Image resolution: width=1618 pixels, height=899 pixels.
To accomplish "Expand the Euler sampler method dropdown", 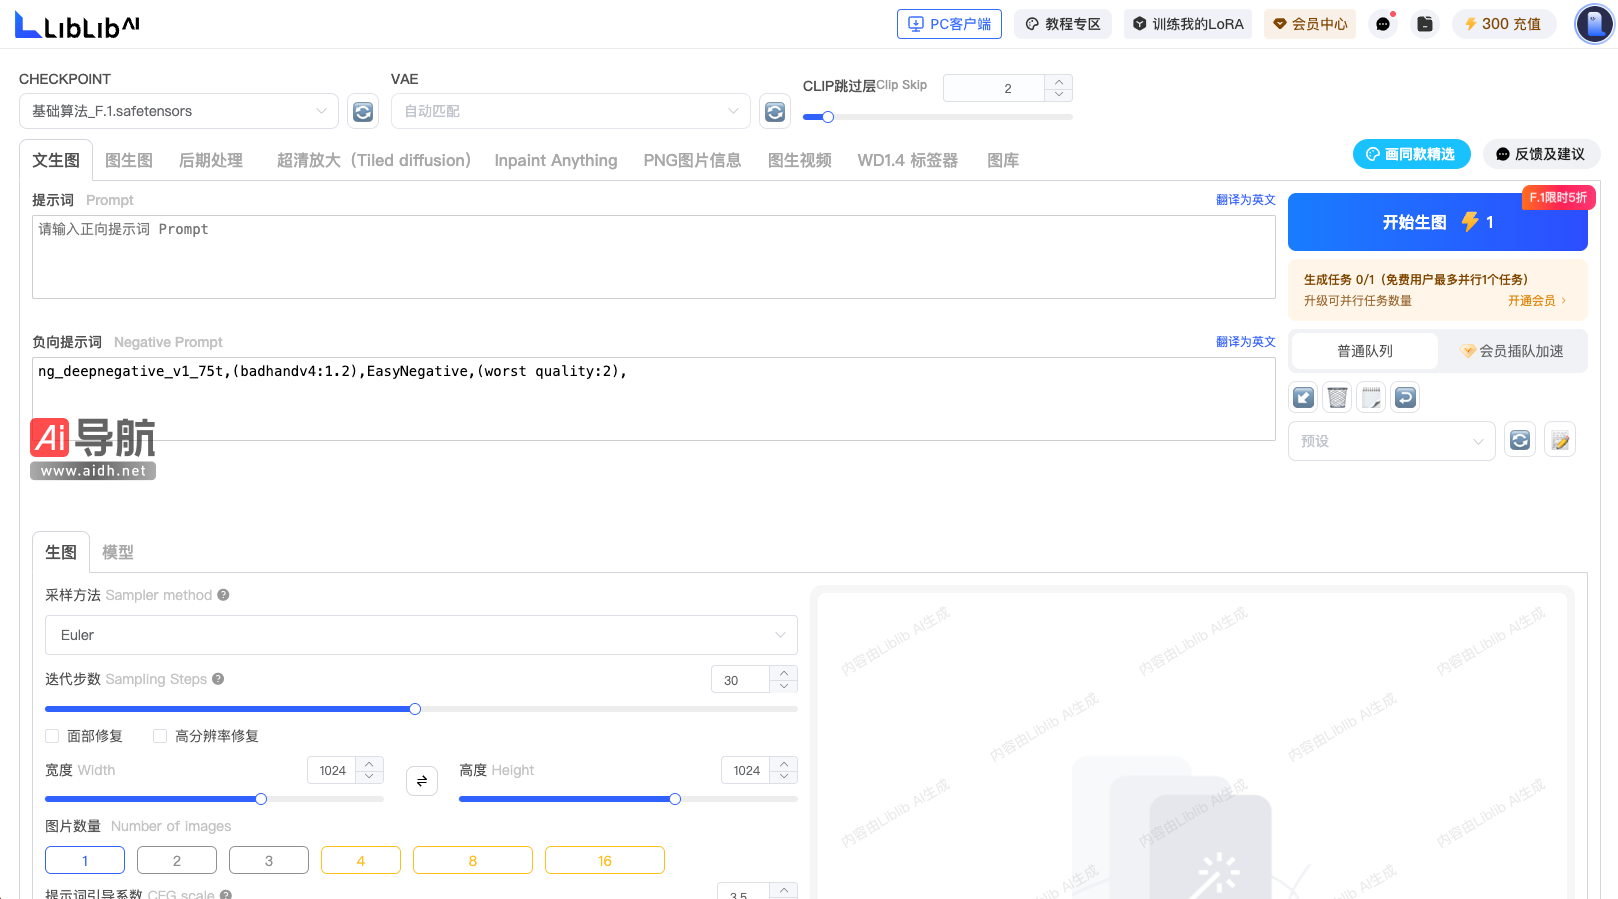I will pos(421,635).
